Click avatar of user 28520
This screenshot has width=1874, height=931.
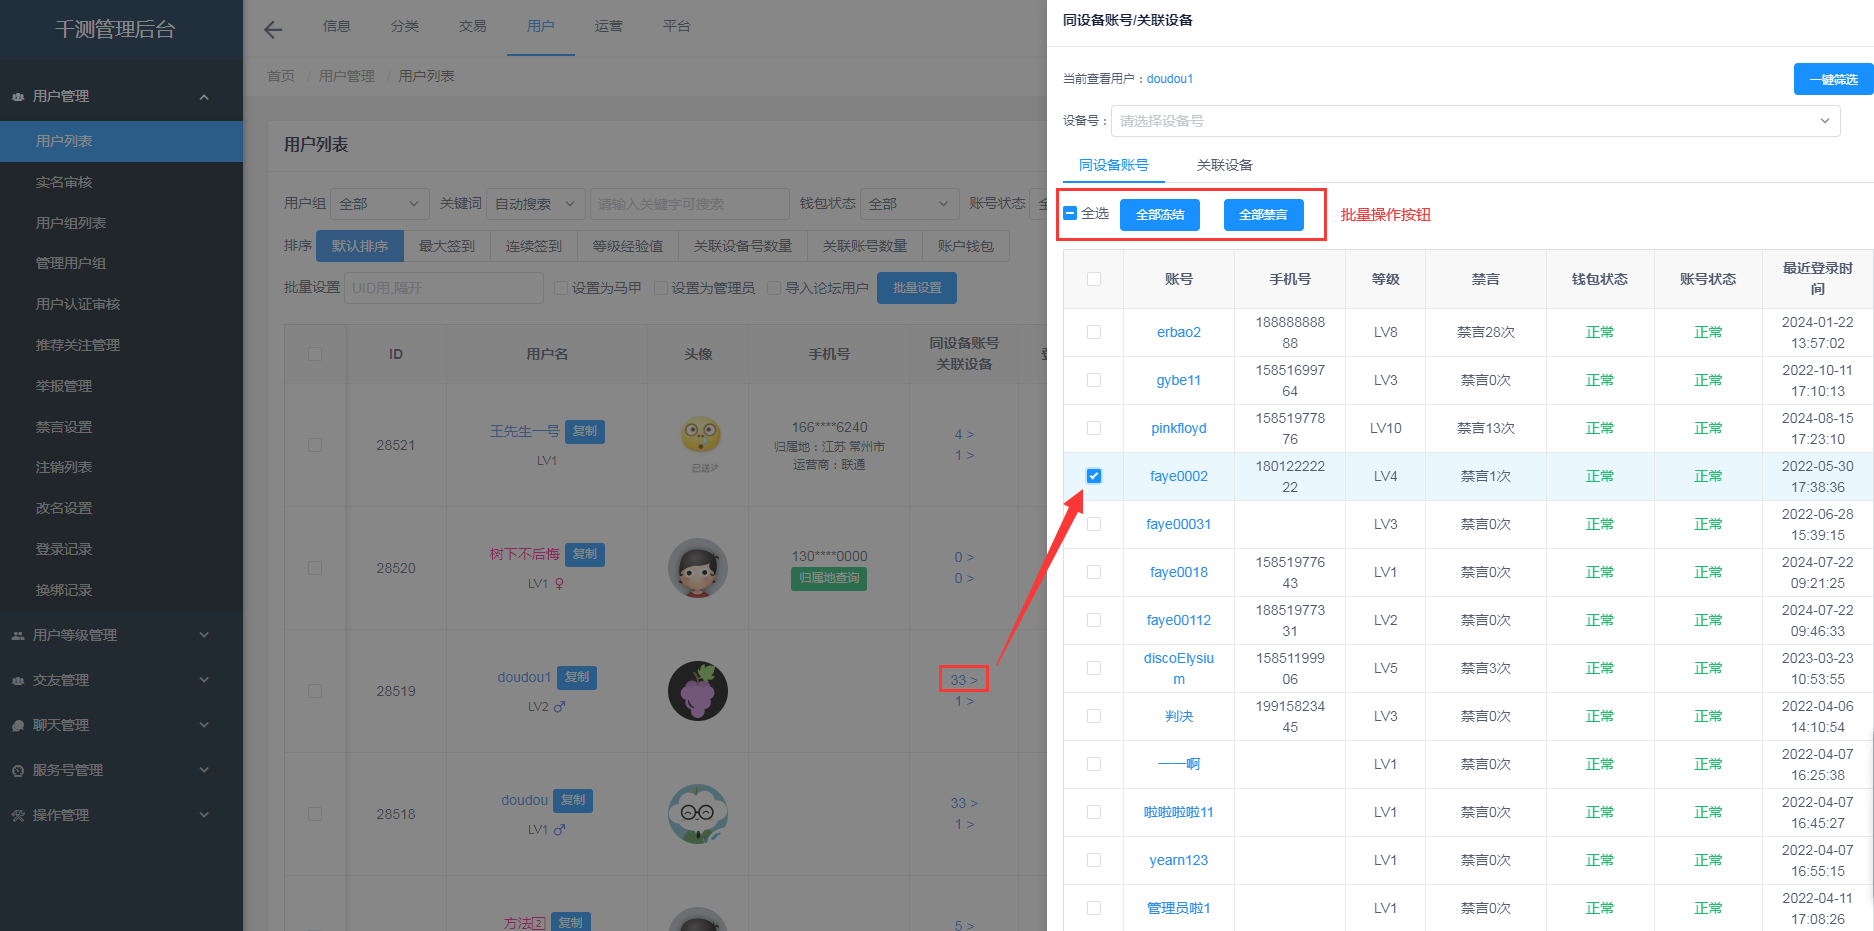tap(698, 568)
